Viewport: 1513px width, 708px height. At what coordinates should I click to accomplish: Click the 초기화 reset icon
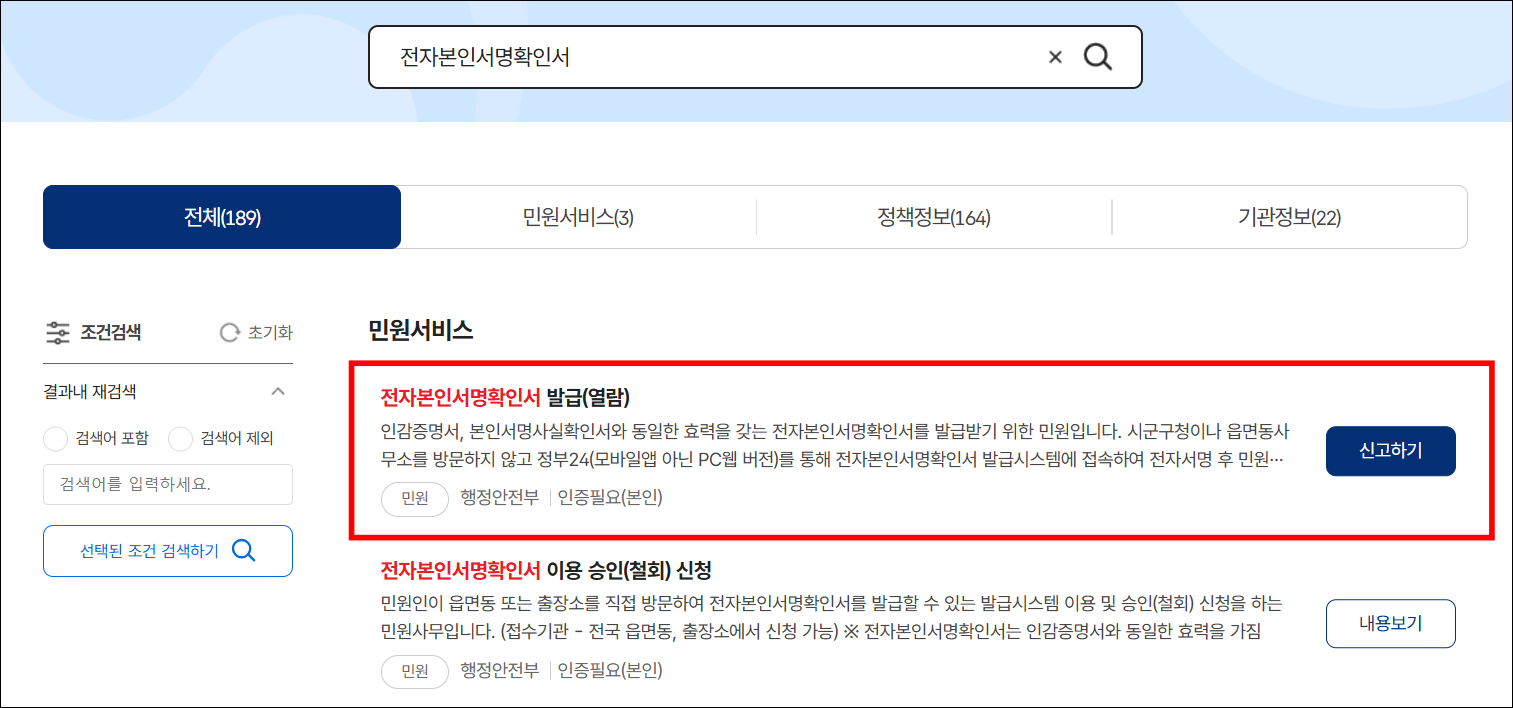pyautogui.click(x=228, y=332)
